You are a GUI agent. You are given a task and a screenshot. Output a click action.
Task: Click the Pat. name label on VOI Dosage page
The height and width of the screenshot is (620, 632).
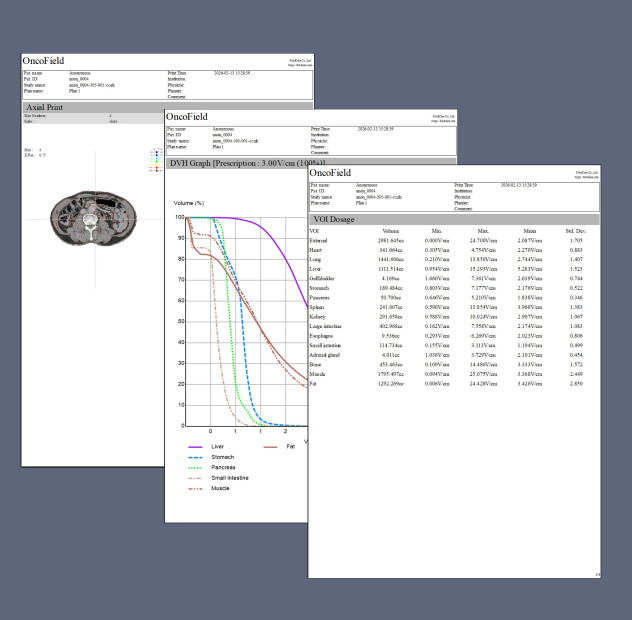(320, 185)
